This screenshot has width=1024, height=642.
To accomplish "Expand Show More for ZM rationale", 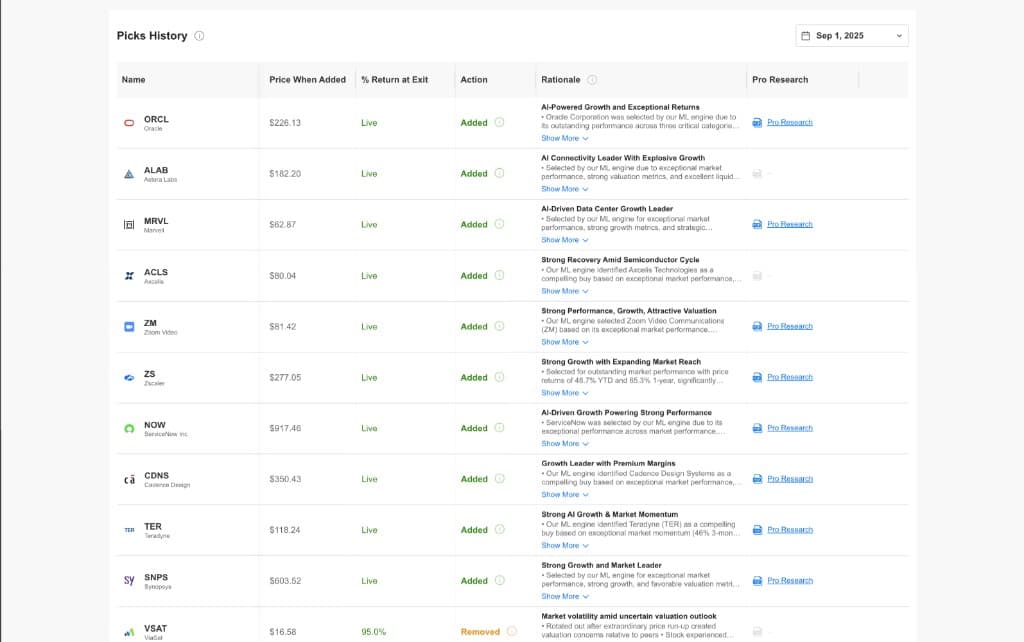I will [x=565, y=342].
